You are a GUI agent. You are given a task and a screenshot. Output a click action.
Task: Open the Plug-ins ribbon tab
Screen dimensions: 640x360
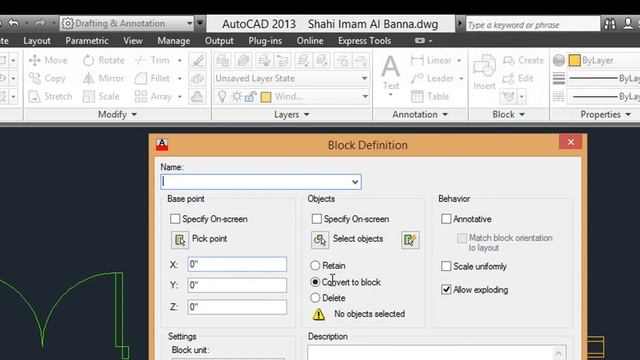point(265,41)
